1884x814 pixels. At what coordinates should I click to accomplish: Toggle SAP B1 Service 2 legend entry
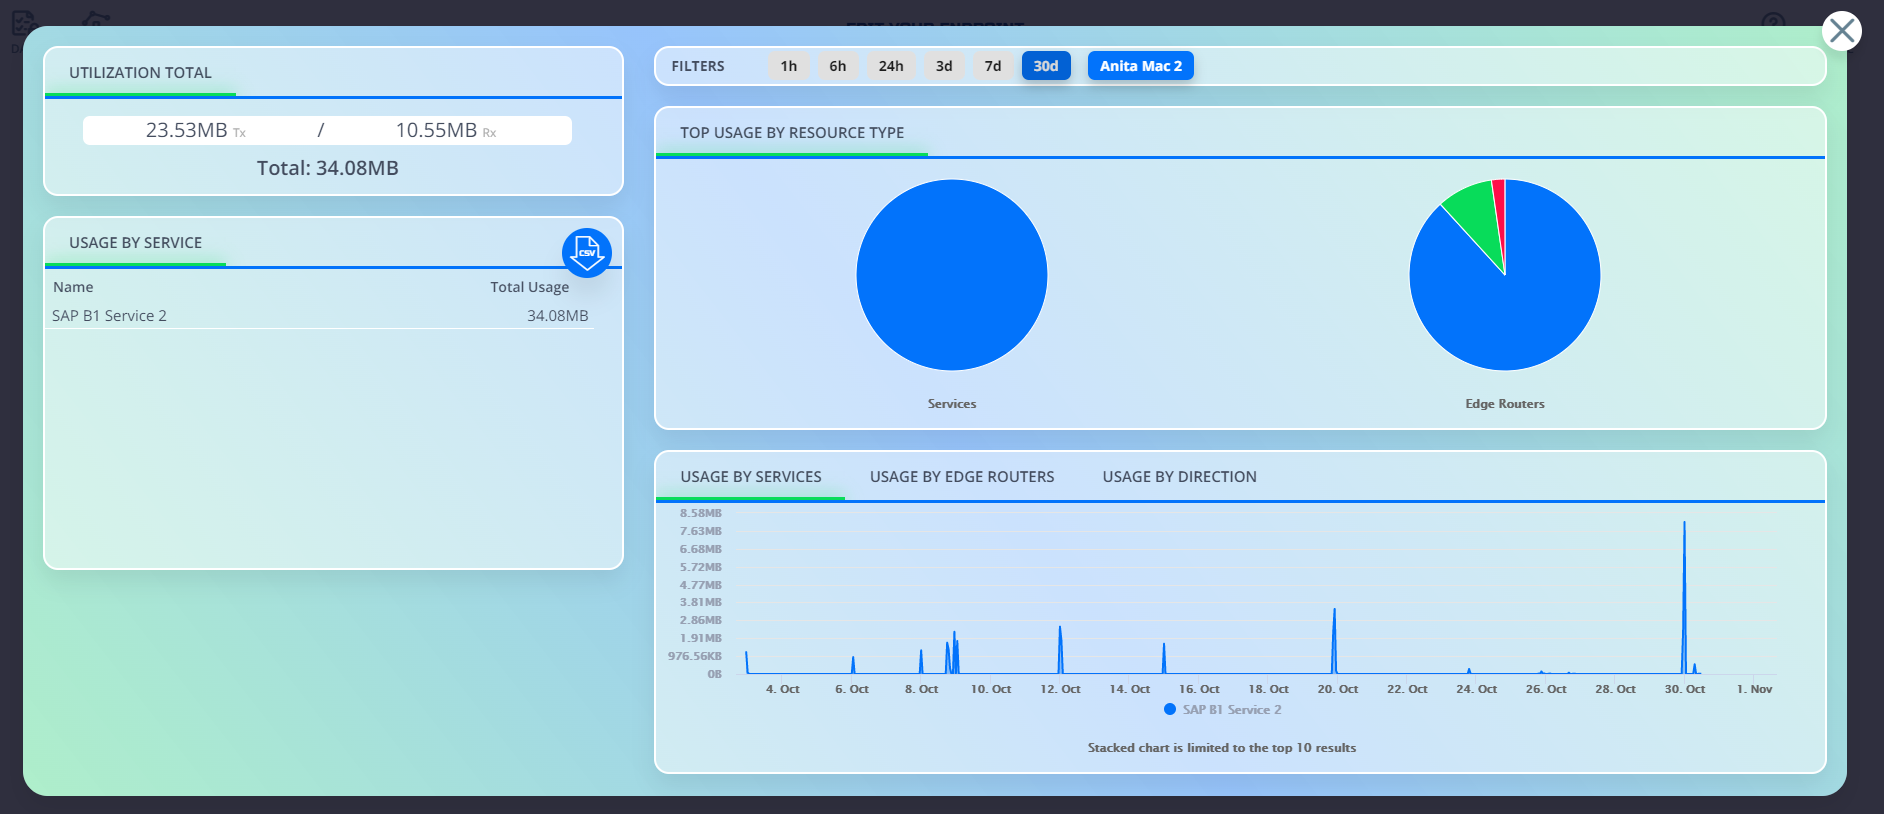[x=1222, y=709]
